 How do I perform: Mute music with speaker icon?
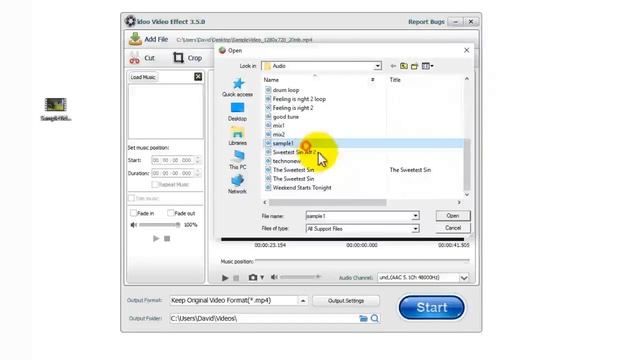coord(133,225)
